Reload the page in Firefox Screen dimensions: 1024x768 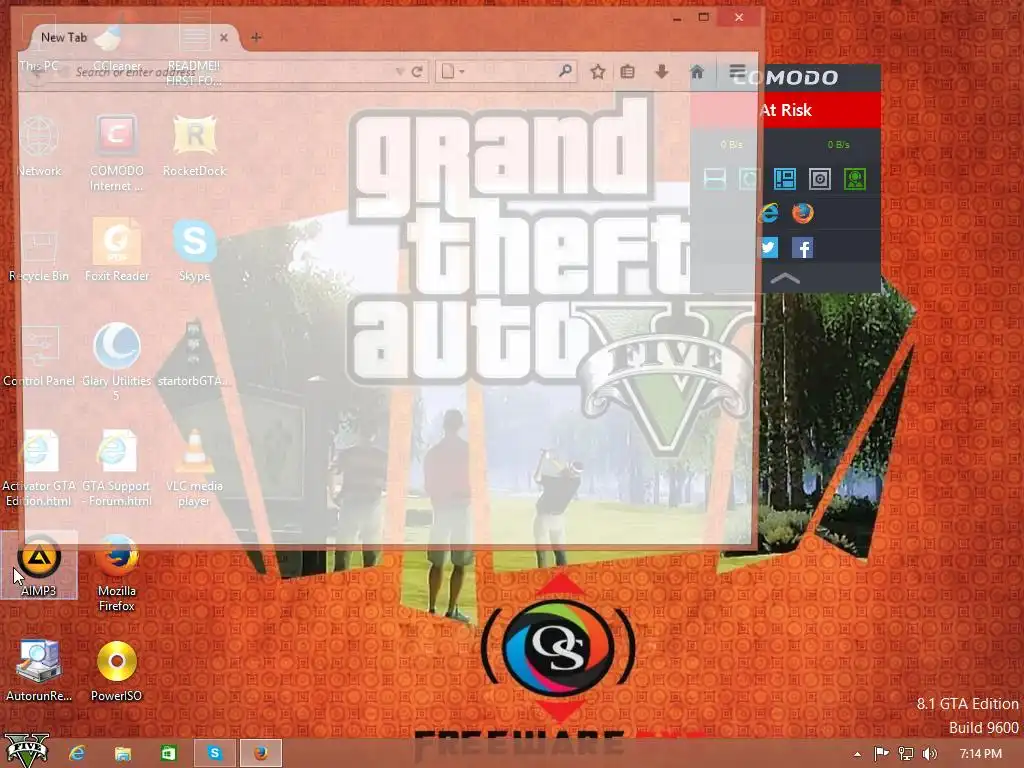417,71
